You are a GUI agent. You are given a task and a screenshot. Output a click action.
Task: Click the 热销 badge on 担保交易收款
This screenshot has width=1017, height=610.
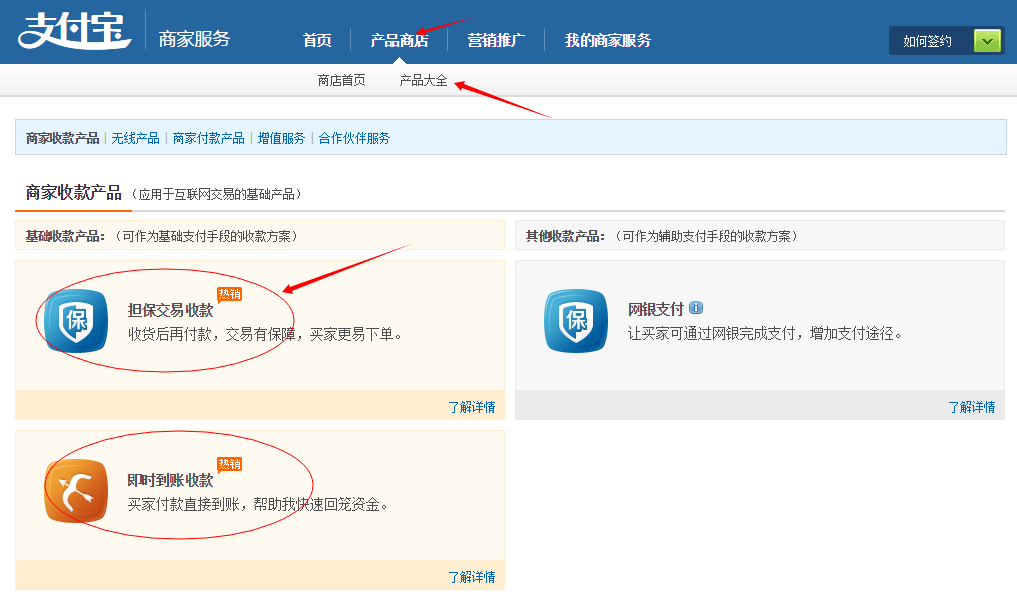[x=230, y=294]
